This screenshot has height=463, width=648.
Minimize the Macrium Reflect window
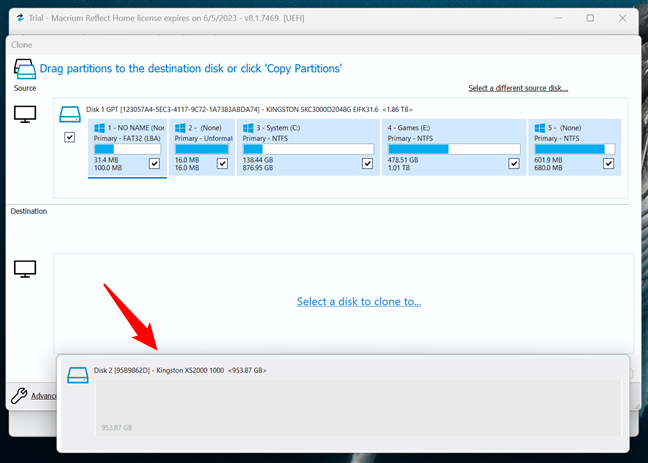[558, 18]
